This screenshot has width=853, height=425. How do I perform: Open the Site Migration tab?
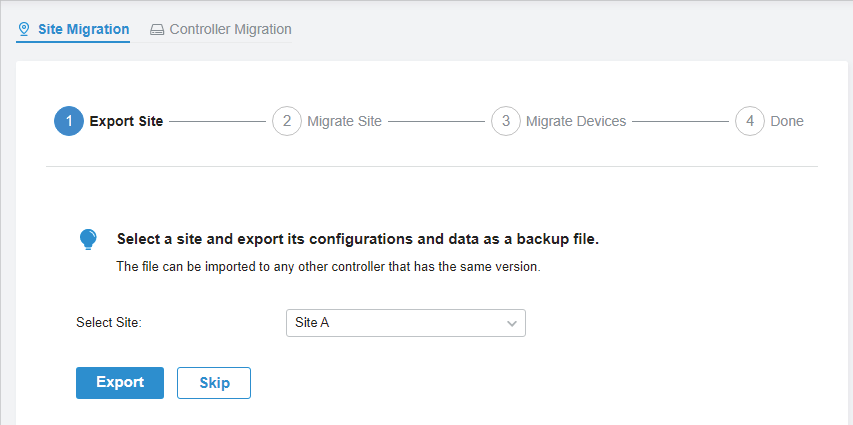(x=83, y=29)
